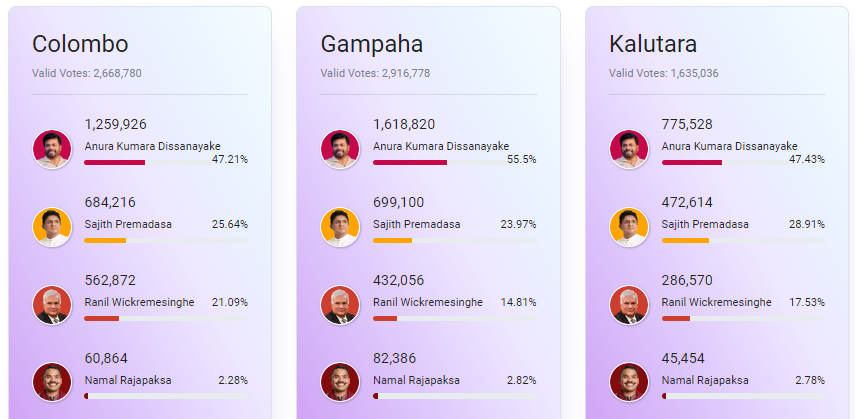Click Sajith Premadasa's orange bar in Gampaha

392,240
